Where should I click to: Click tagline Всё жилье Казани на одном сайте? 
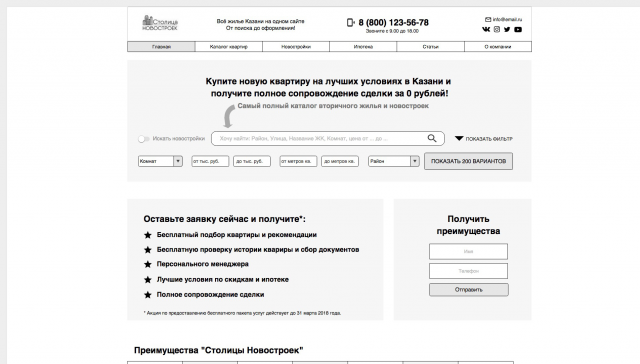point(260,21)
